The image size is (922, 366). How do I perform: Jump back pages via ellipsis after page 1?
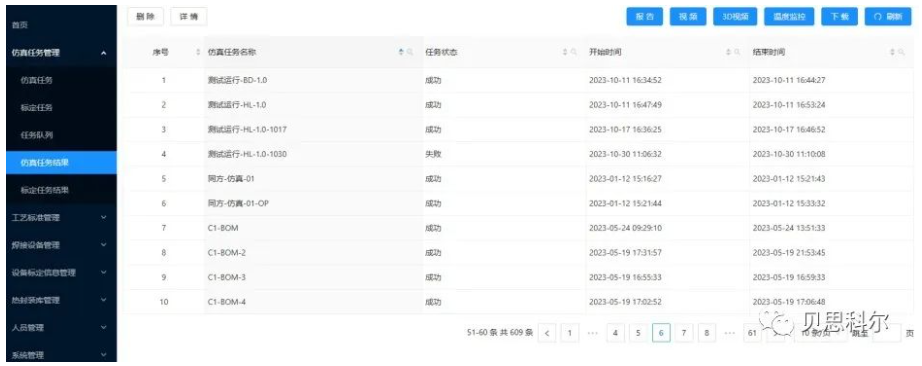point(593,333)
